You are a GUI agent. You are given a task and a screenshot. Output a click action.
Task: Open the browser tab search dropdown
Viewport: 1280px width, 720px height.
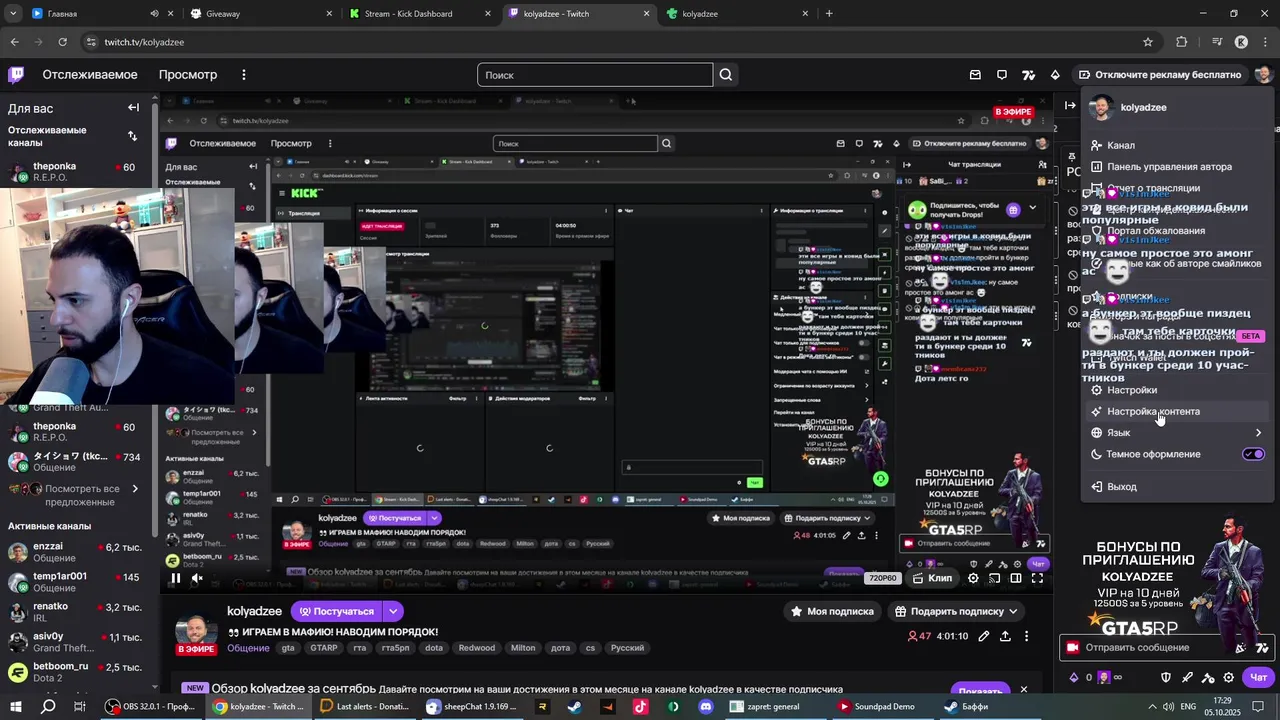[13, 14]
